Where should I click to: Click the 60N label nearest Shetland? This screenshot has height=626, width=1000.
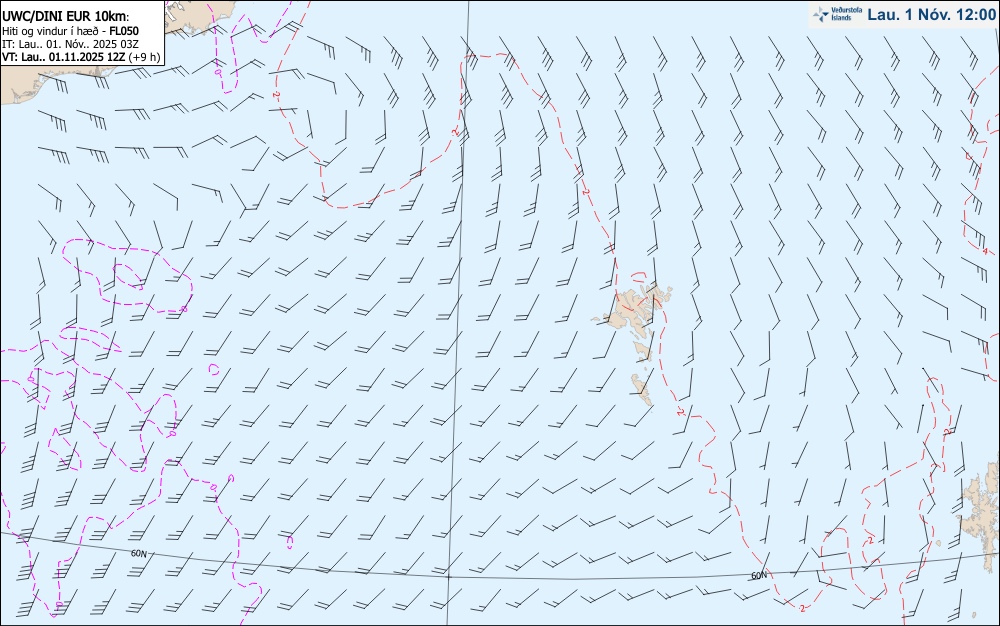[759, 576]
